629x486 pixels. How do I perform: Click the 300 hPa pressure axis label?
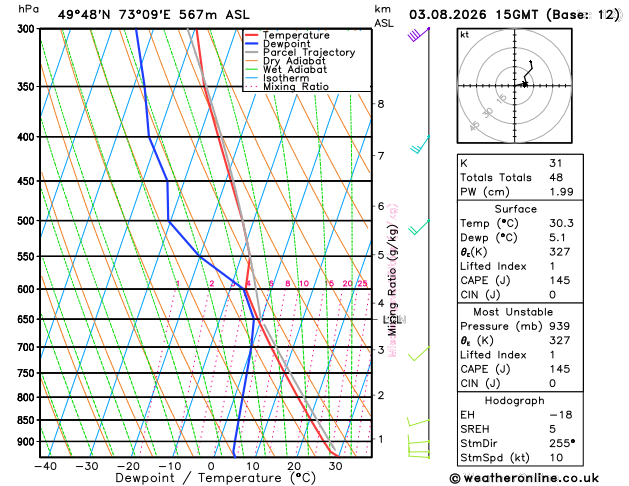click(x=26, y=29)
